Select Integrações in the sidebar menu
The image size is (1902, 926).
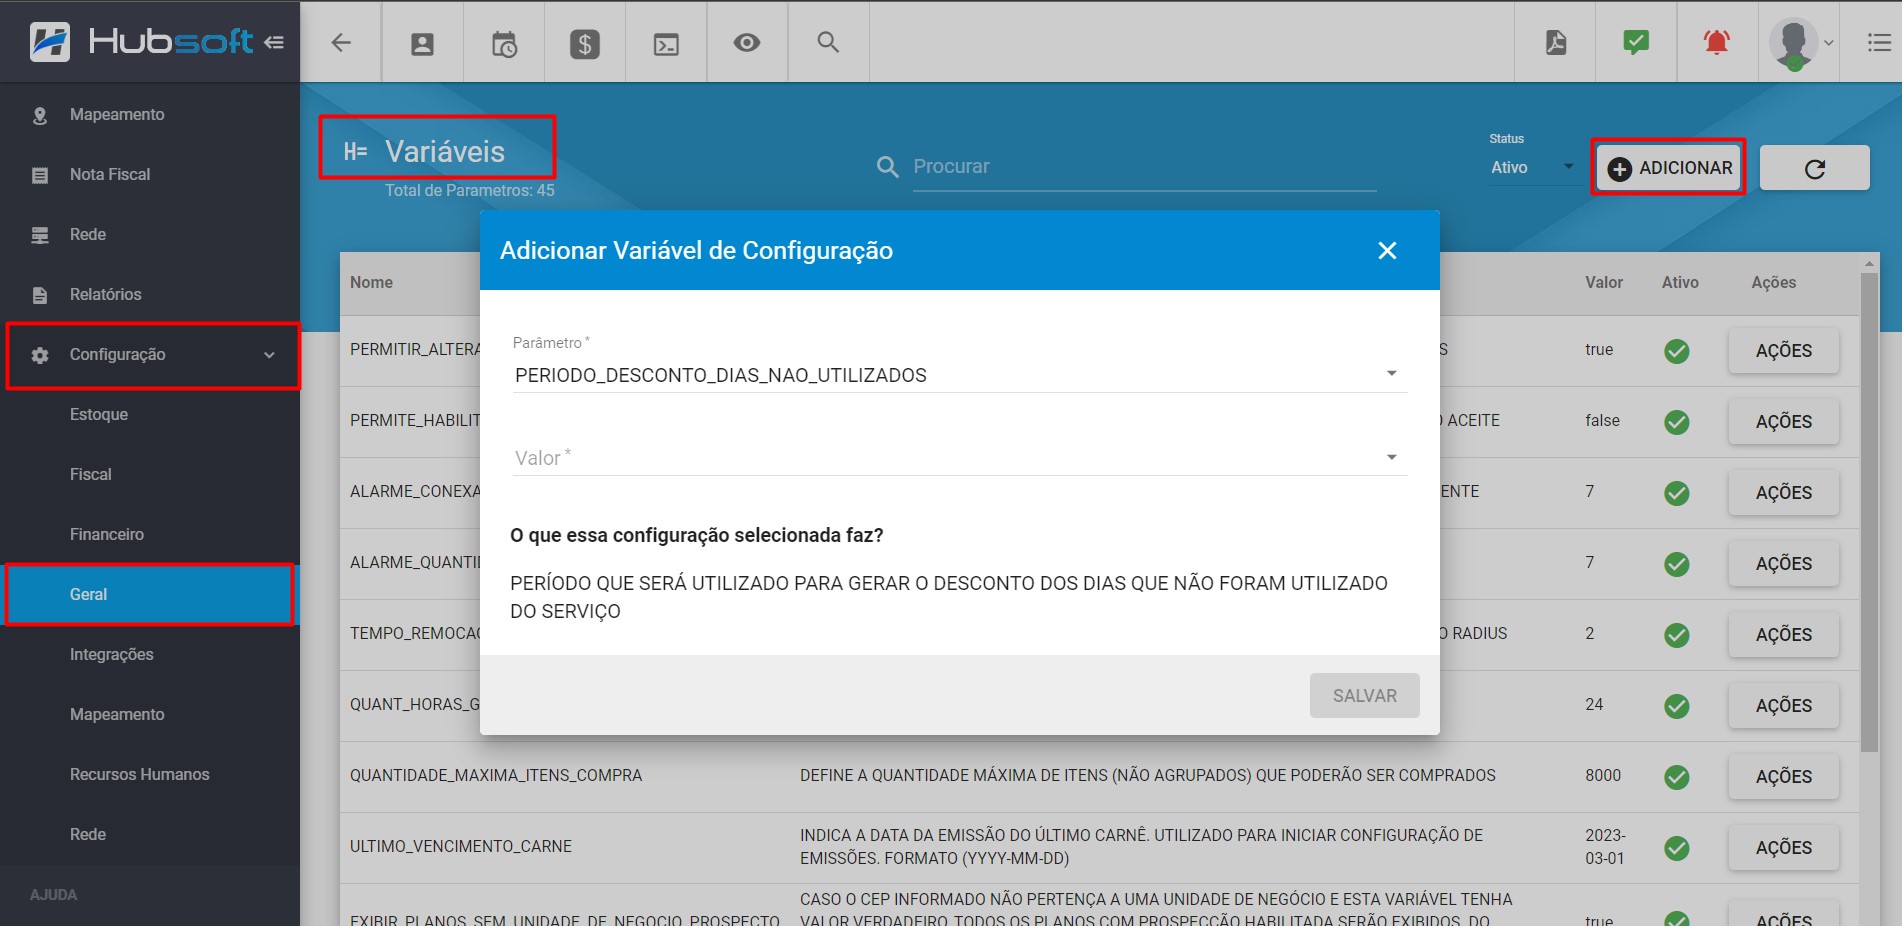point(112,654)
